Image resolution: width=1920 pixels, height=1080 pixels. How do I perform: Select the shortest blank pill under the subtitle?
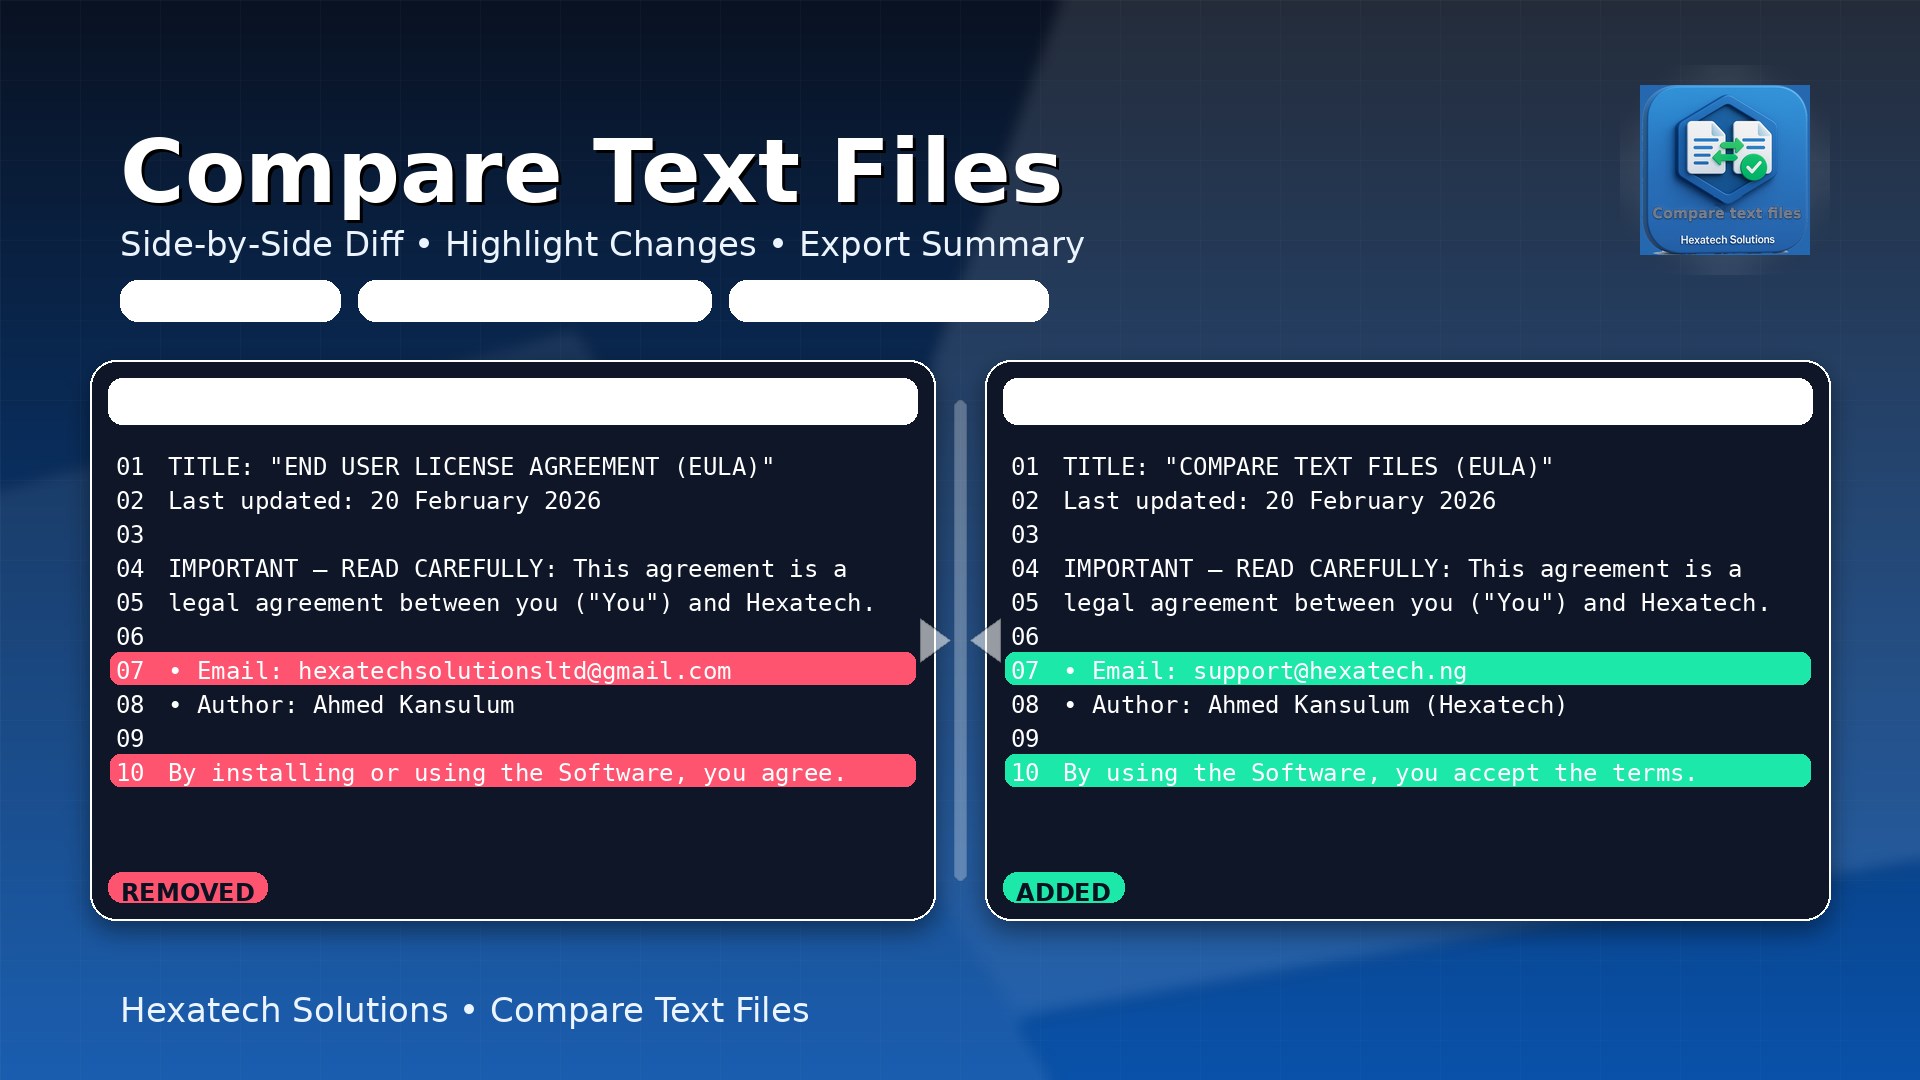coord(230,301)
